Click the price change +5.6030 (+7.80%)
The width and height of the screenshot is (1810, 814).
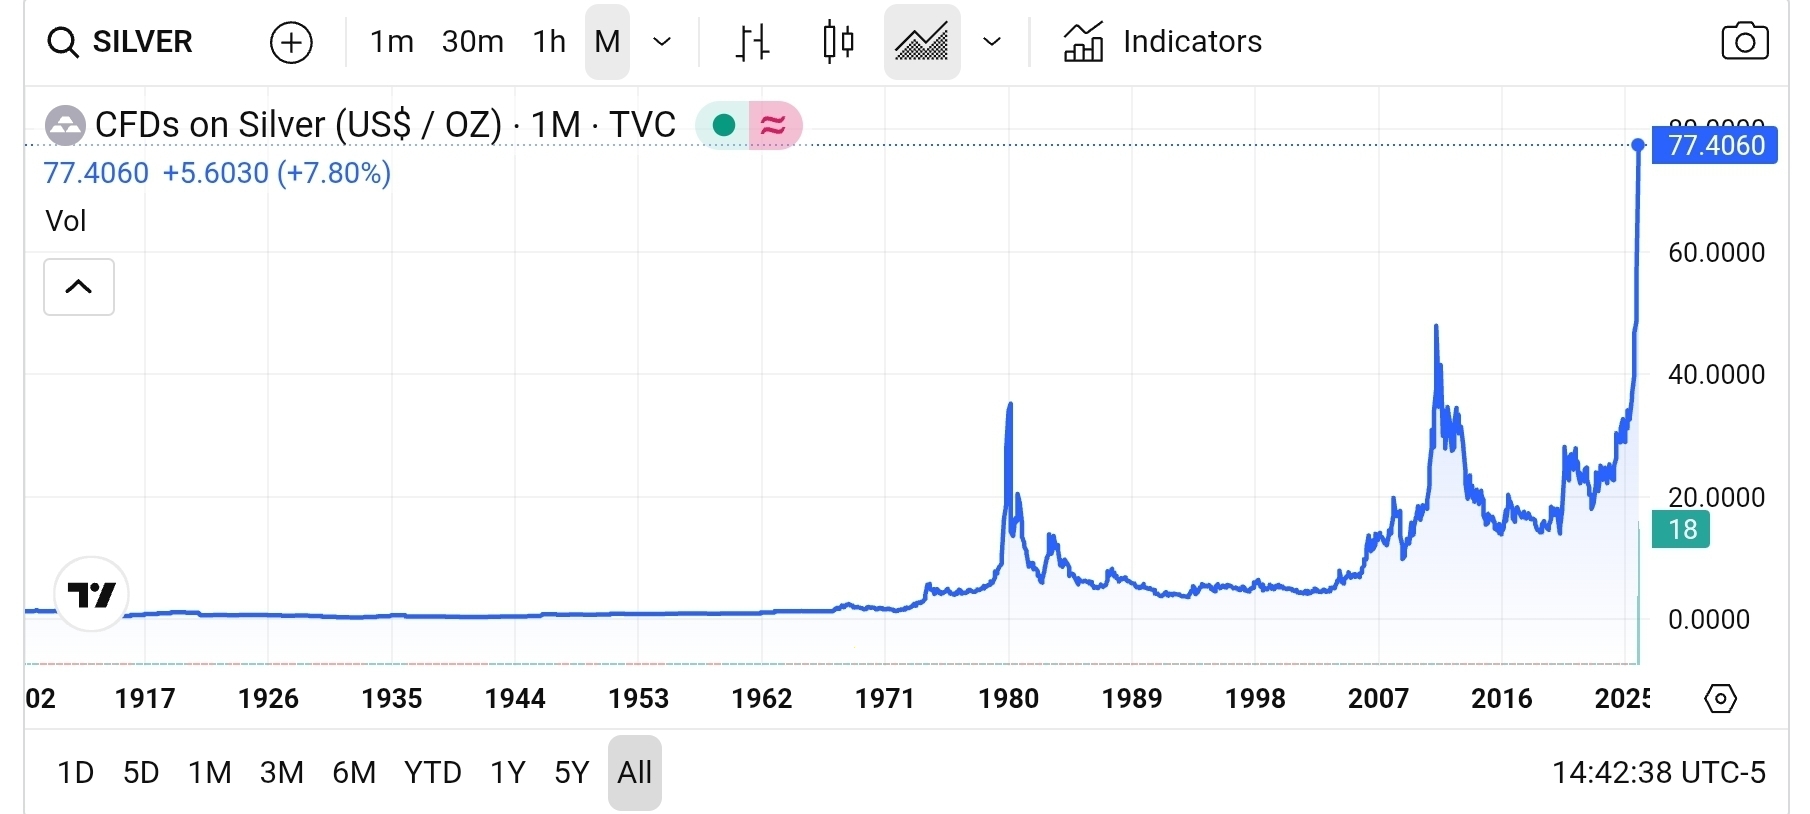click(x=277, y=174)
